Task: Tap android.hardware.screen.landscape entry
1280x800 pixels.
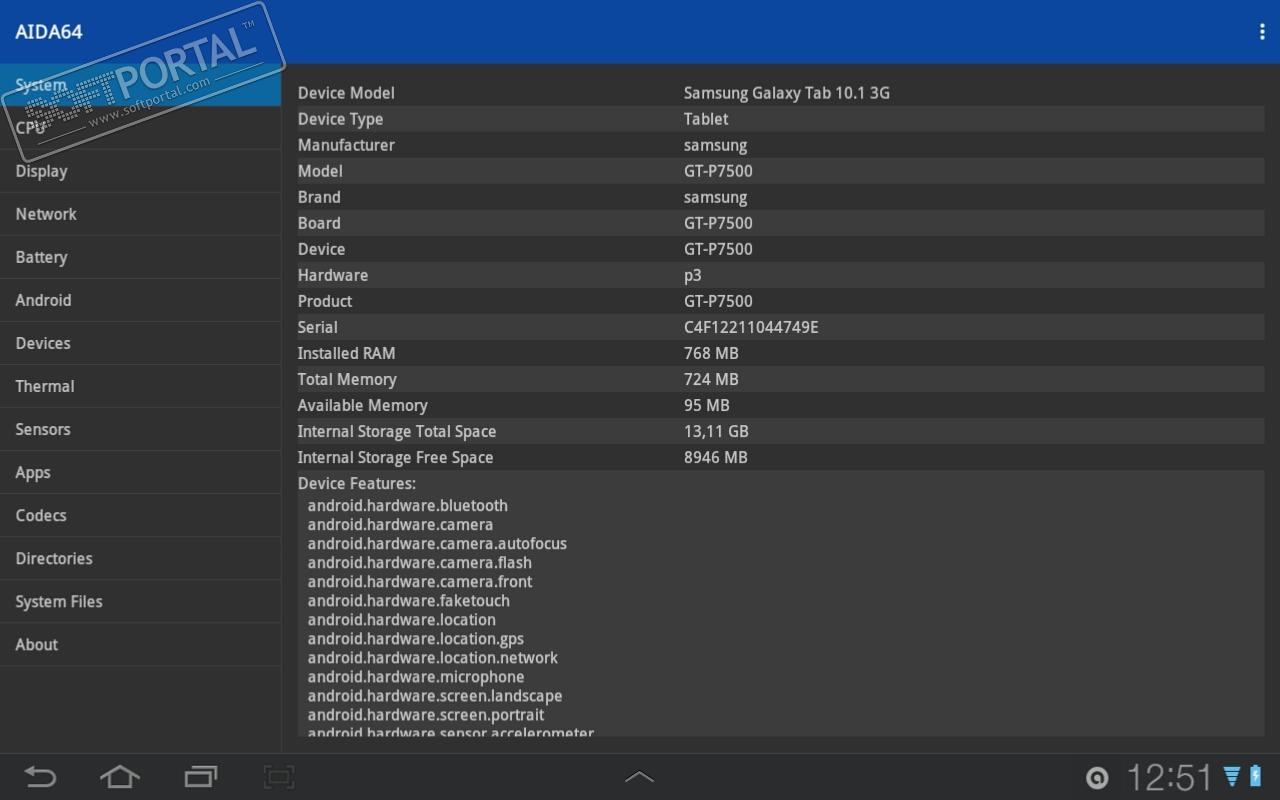Action: [x=435, y=696]
